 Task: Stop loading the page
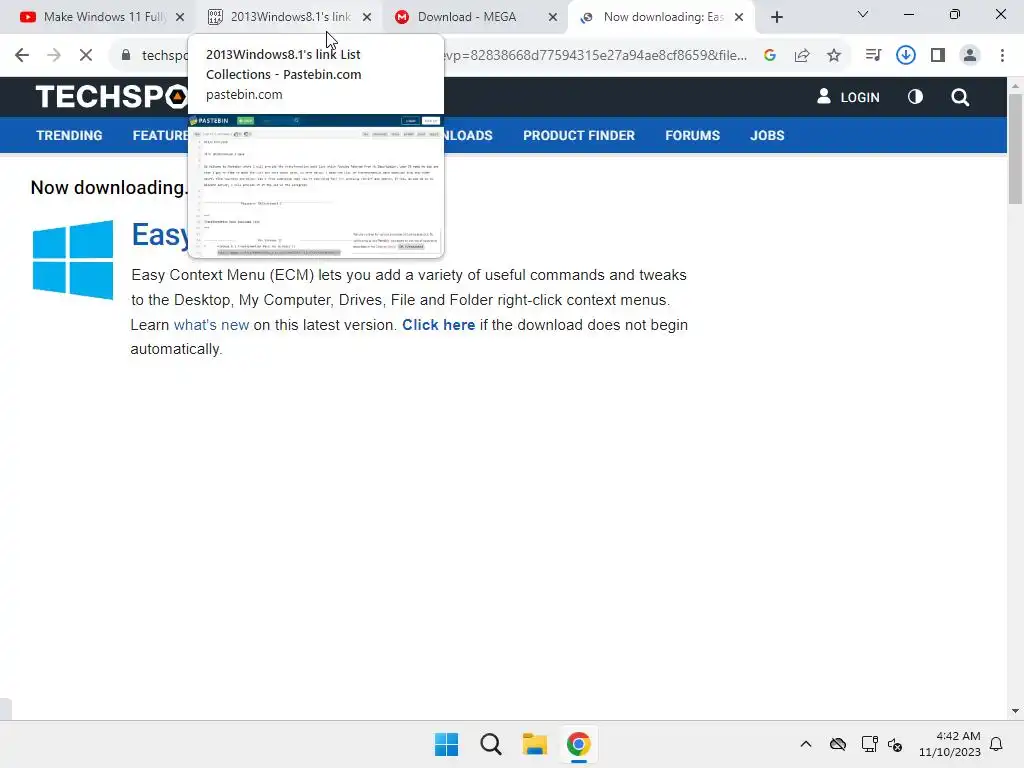[x=86, y=56]
